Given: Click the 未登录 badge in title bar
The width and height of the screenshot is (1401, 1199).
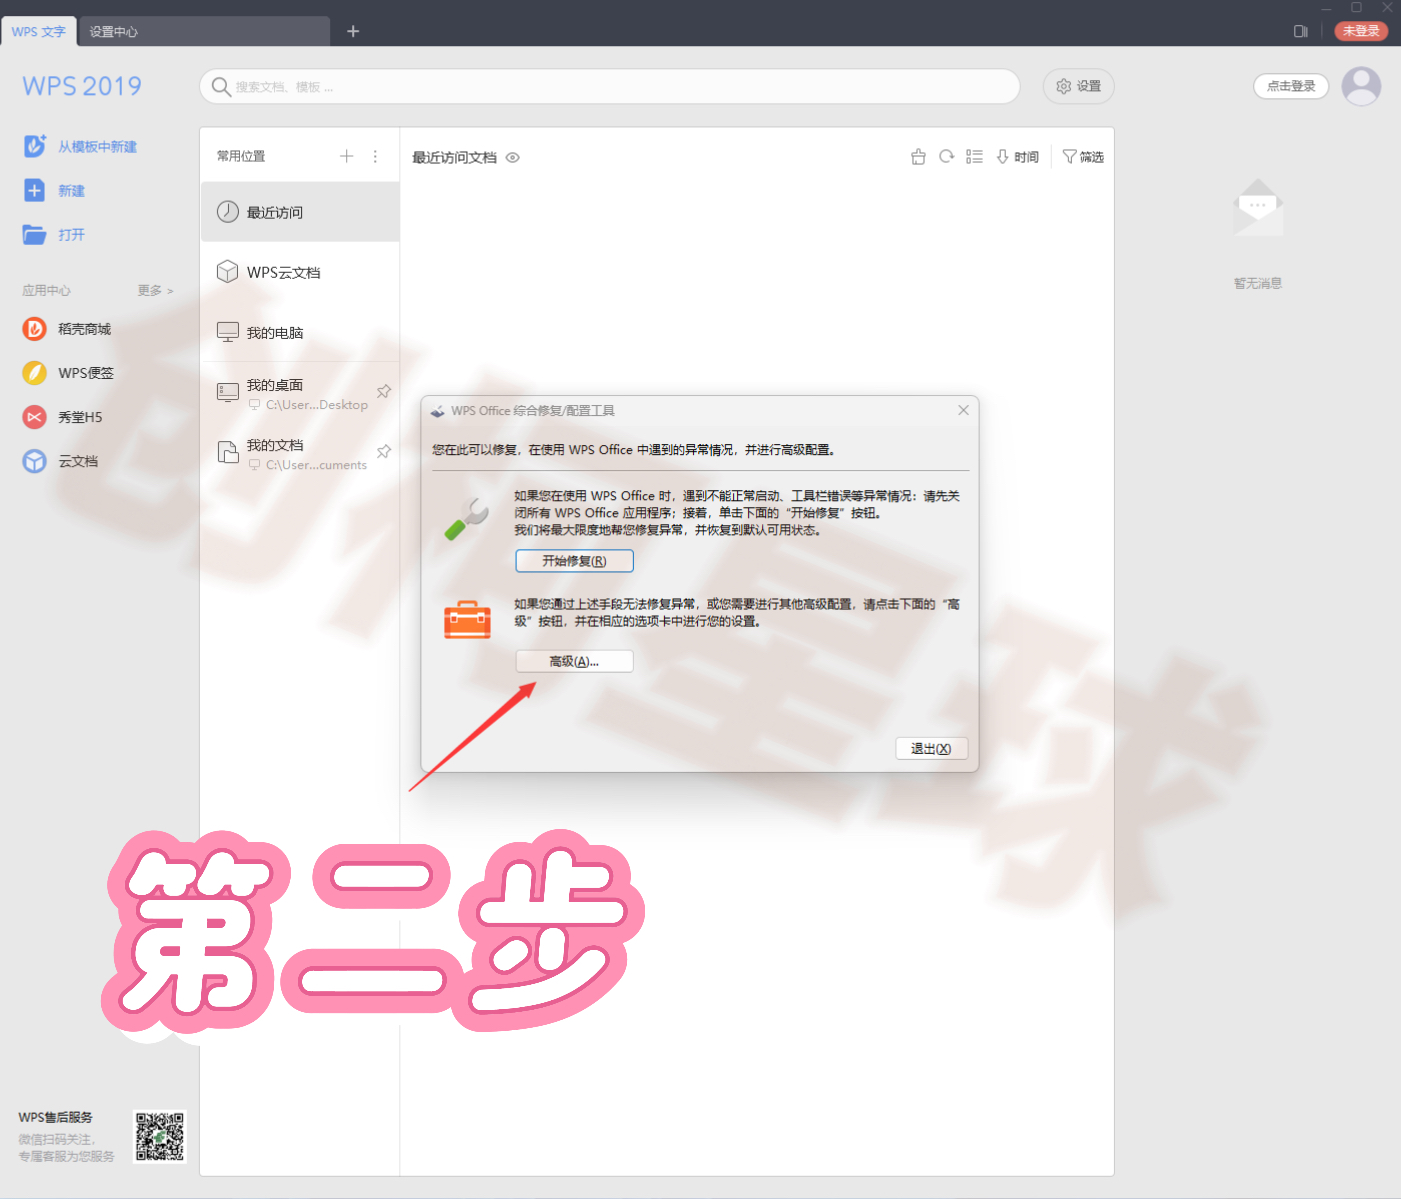Looking at the screenshot, I should coord(1361,31).
